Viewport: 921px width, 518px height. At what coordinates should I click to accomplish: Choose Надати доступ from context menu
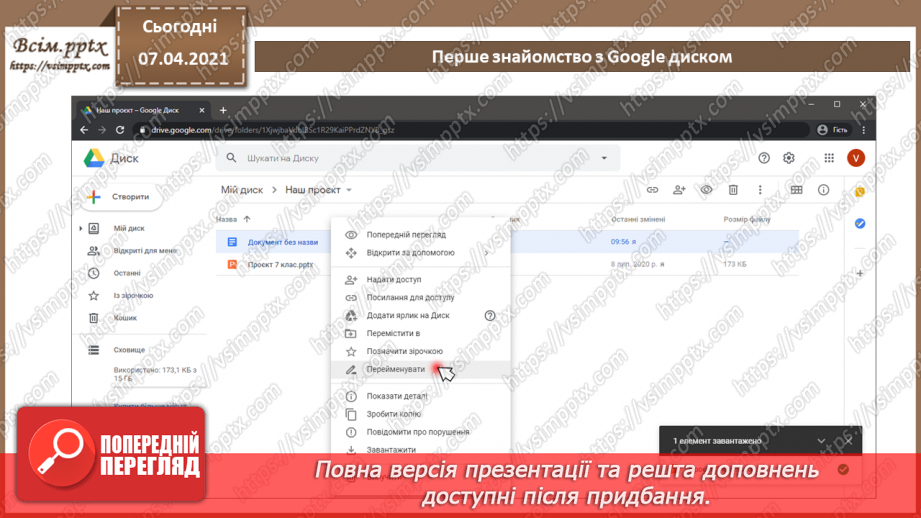[x=421, y=280]
